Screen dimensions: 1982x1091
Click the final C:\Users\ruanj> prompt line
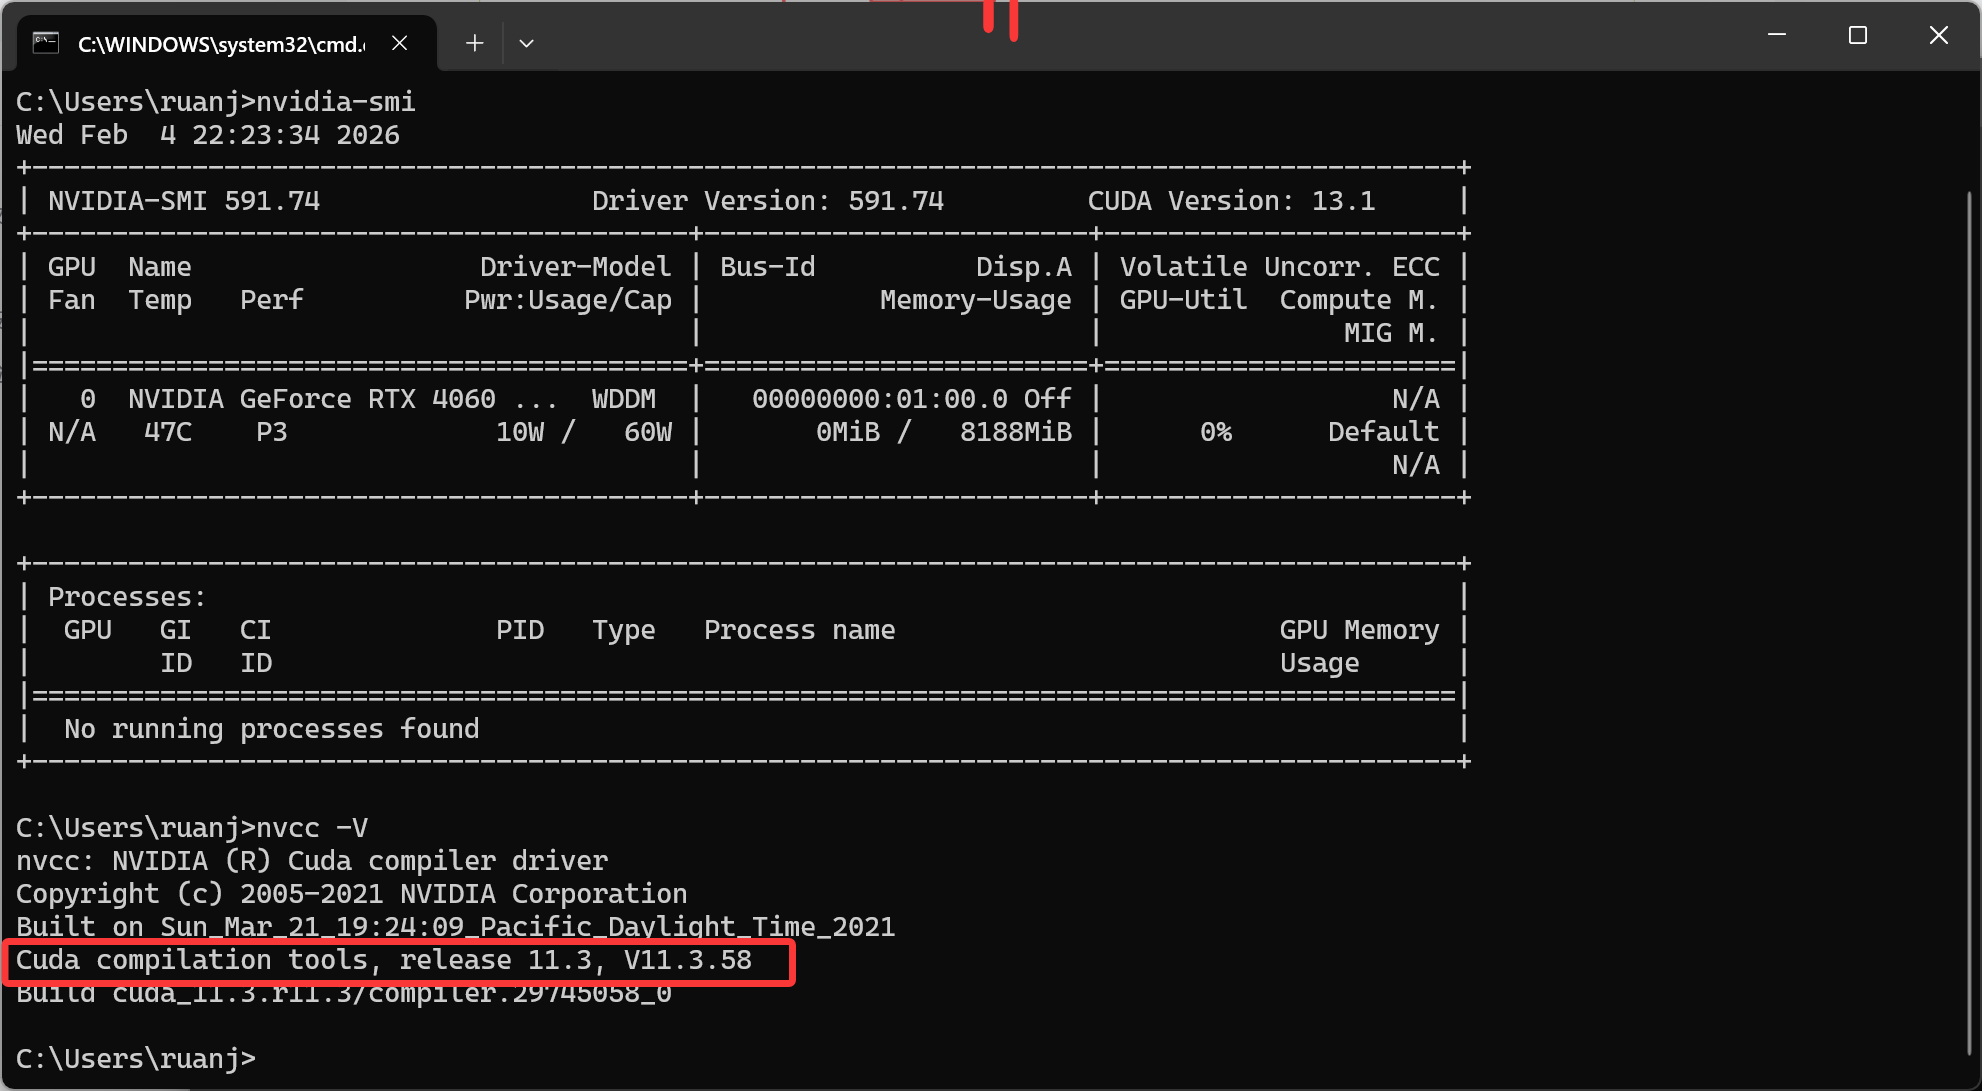tap(136, 1058)
